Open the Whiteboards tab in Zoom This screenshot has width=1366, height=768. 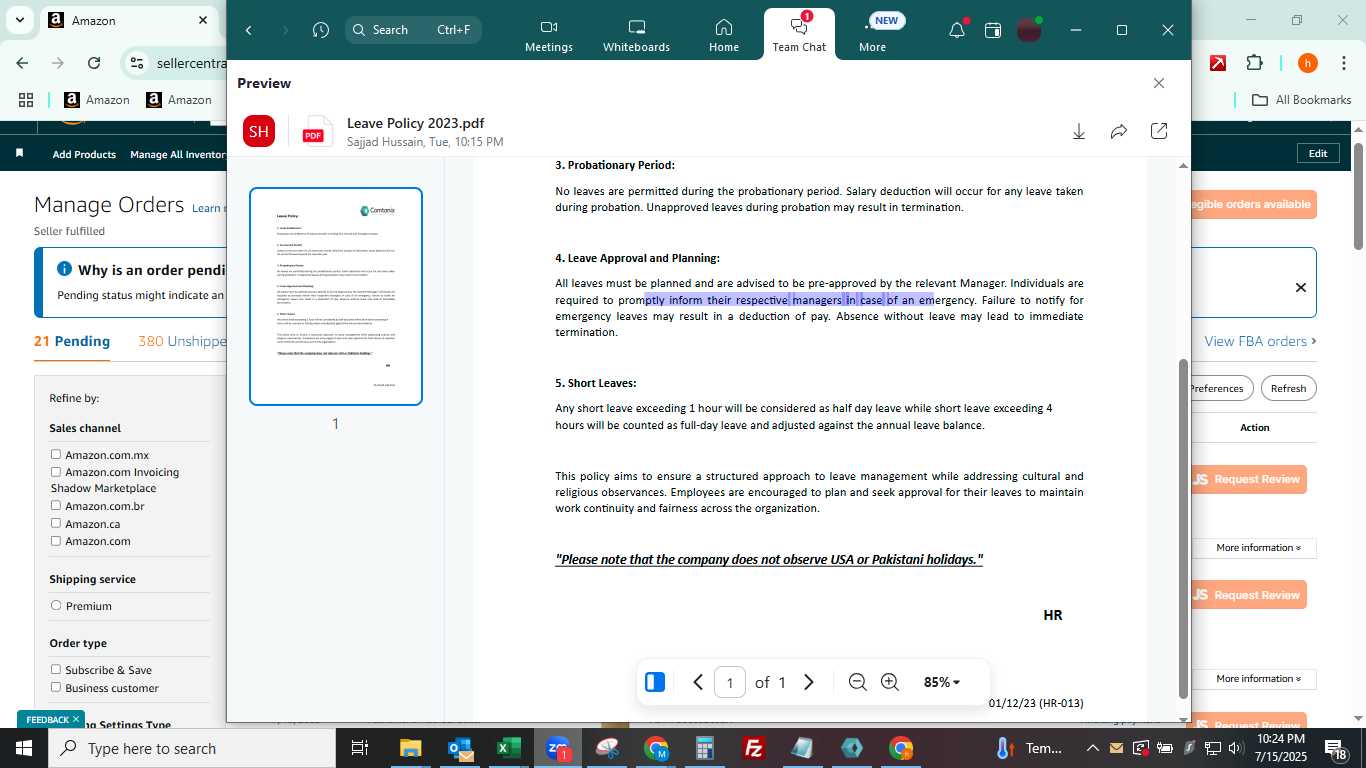pyautogui.click(x=636, y=35)
